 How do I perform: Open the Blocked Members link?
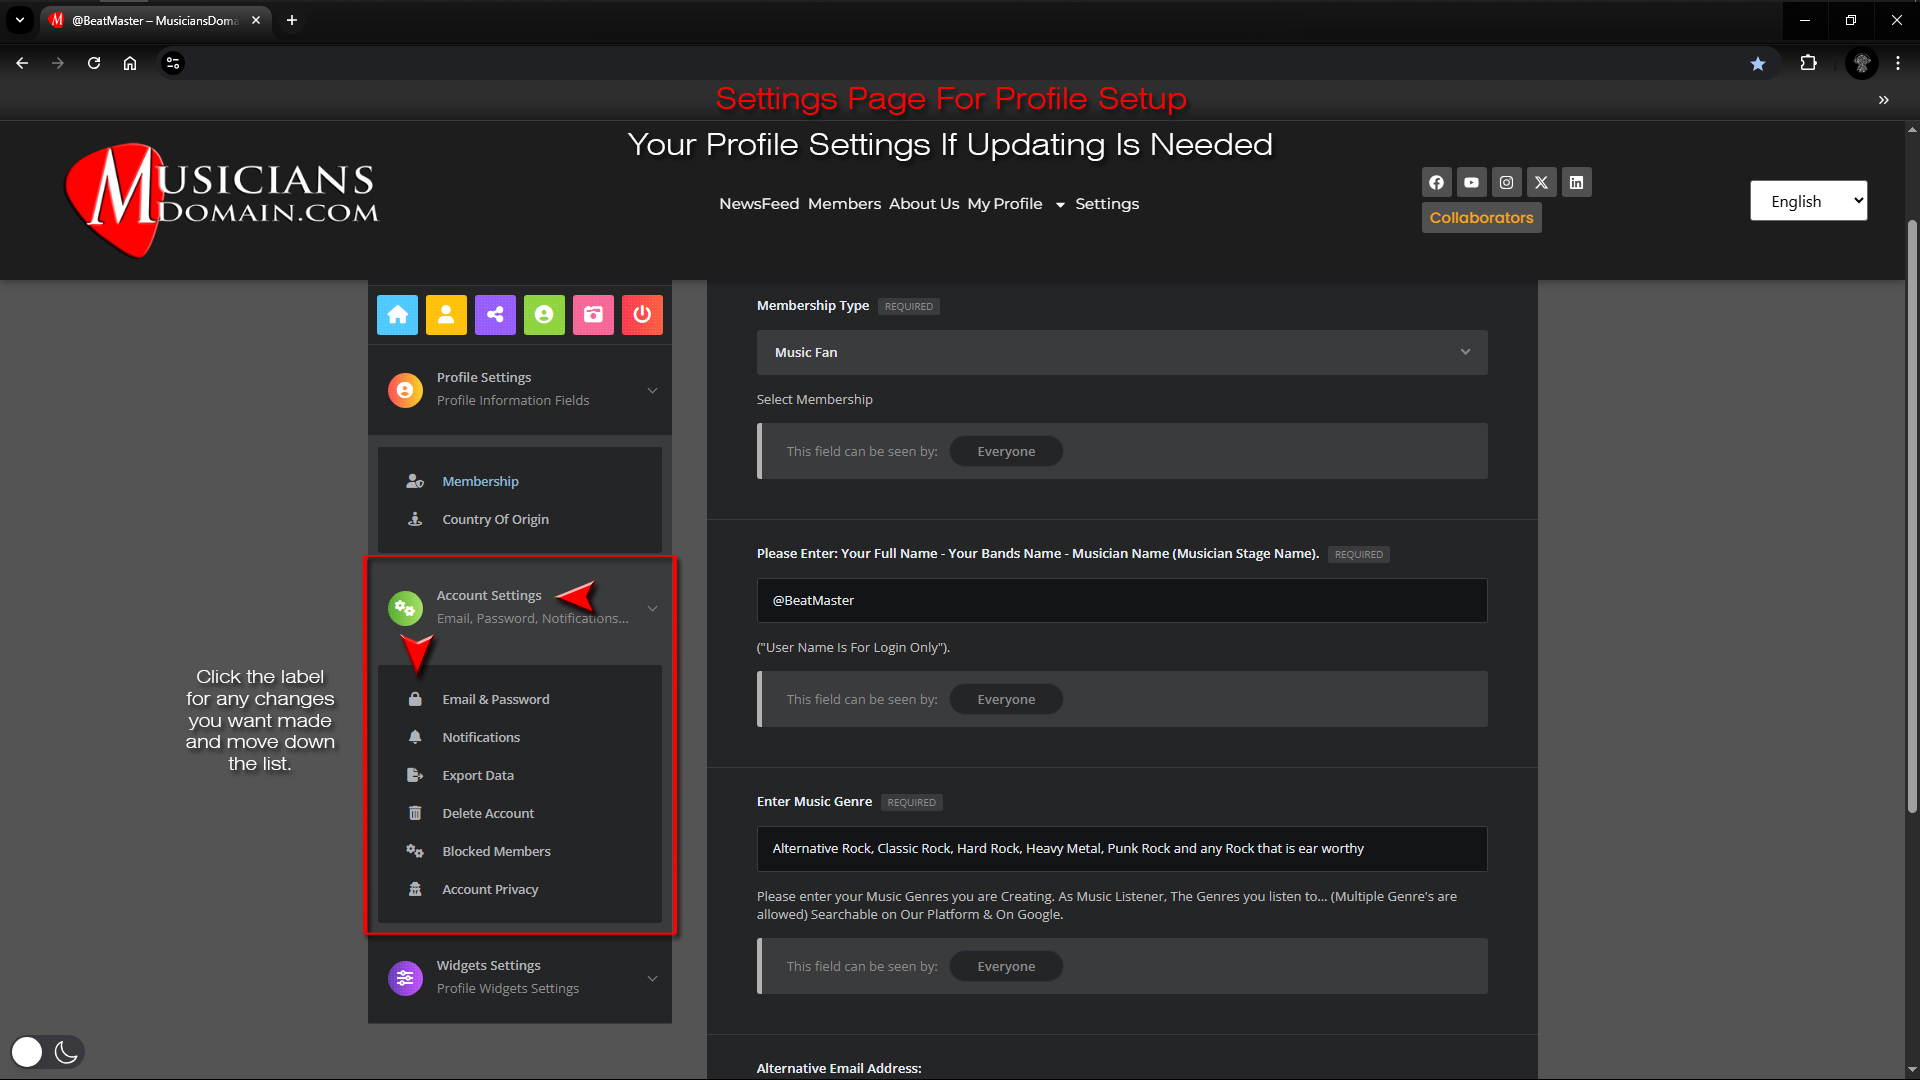pyautogui.click(x=496, y=851)
